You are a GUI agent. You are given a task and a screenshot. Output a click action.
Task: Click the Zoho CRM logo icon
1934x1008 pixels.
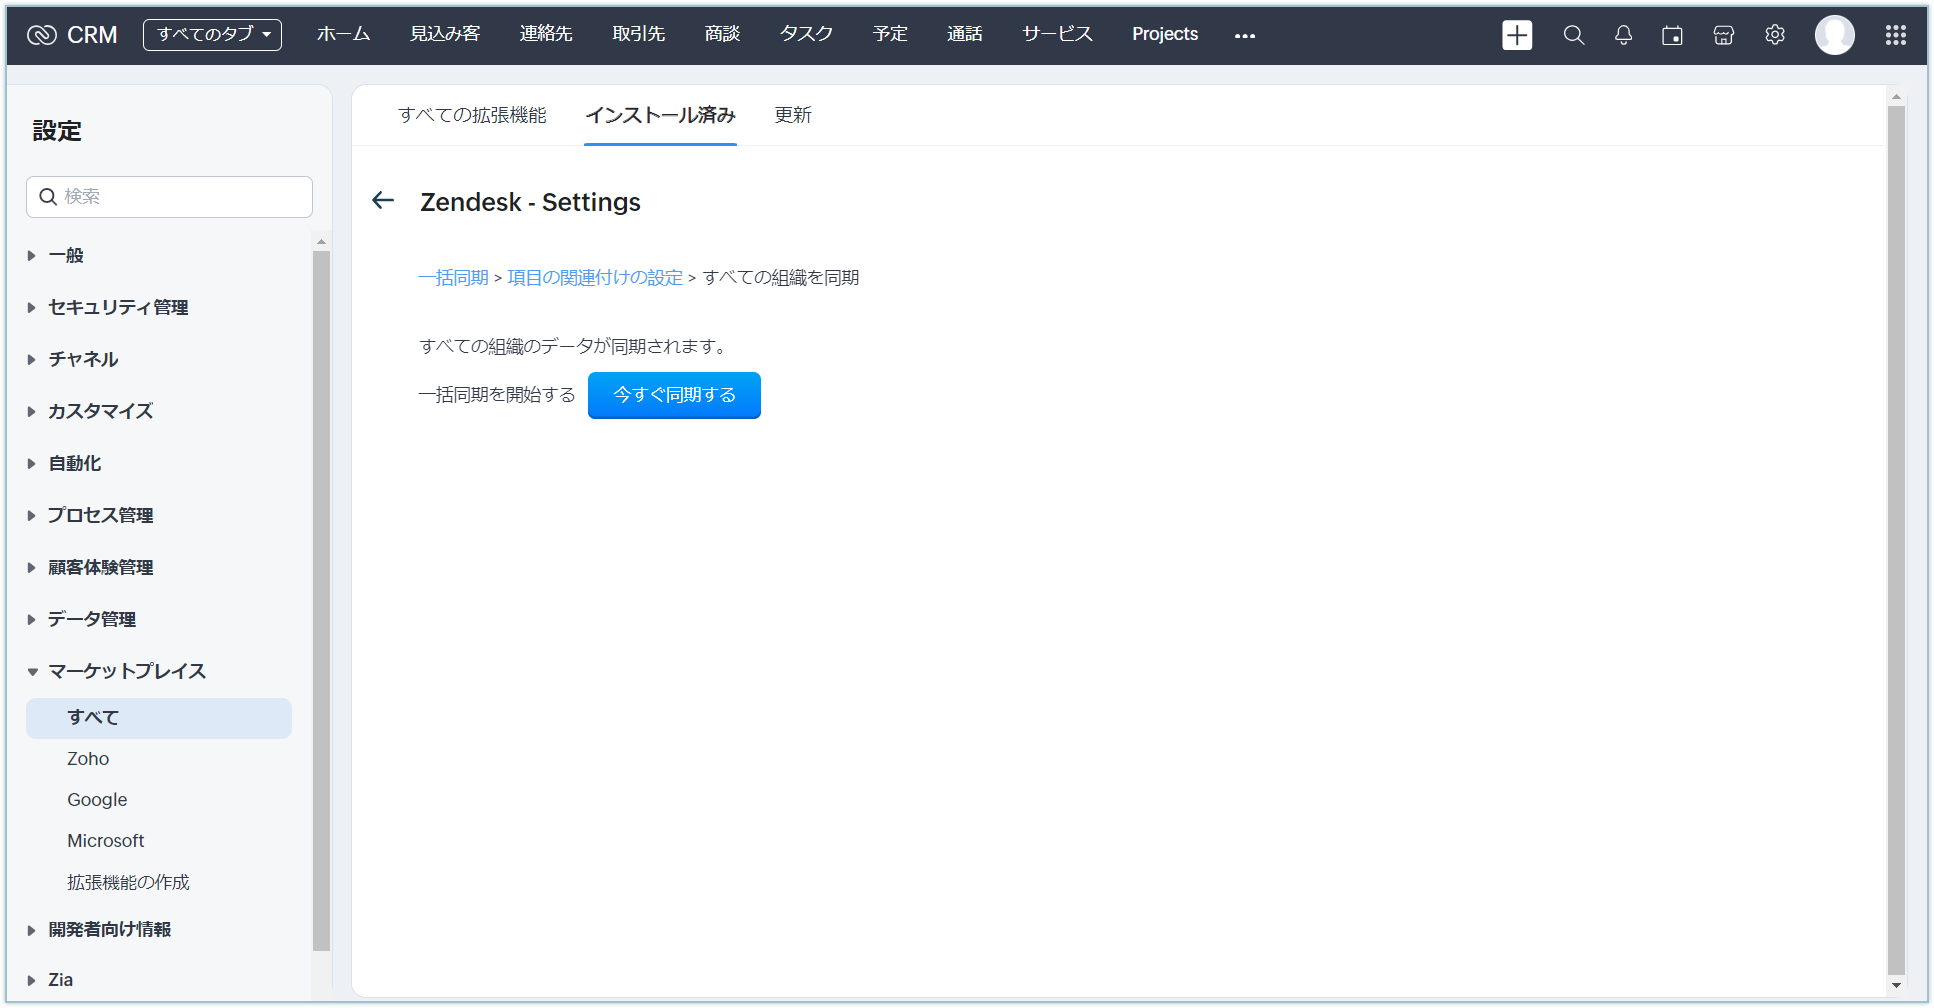tap(42, 35)
